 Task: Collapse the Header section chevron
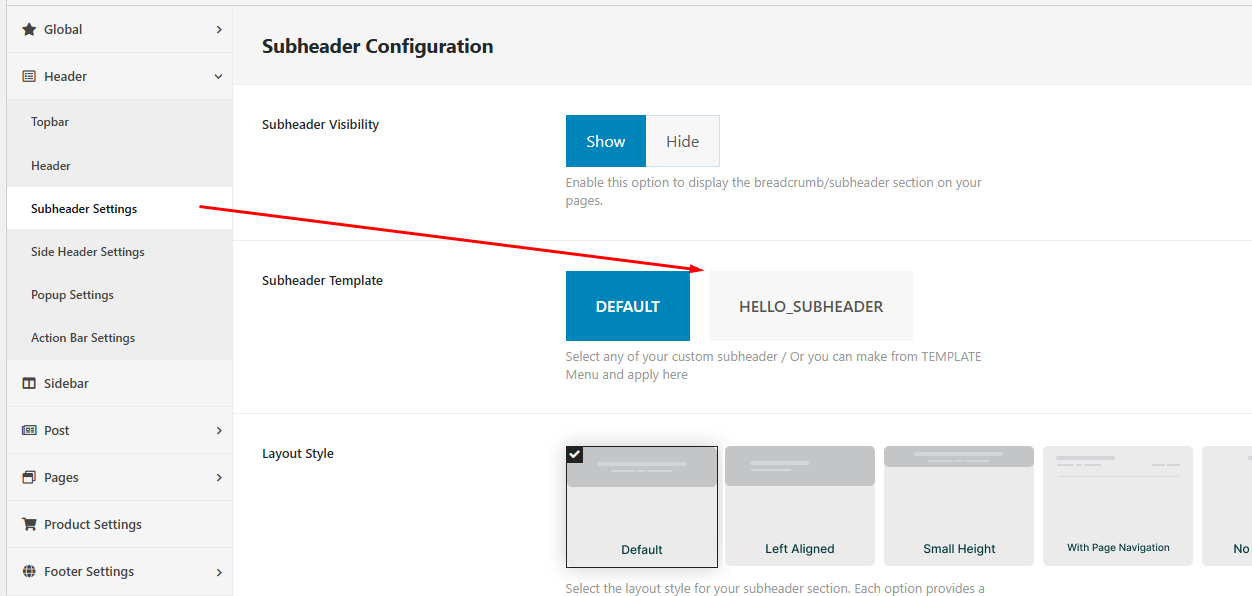pos(218,77)
